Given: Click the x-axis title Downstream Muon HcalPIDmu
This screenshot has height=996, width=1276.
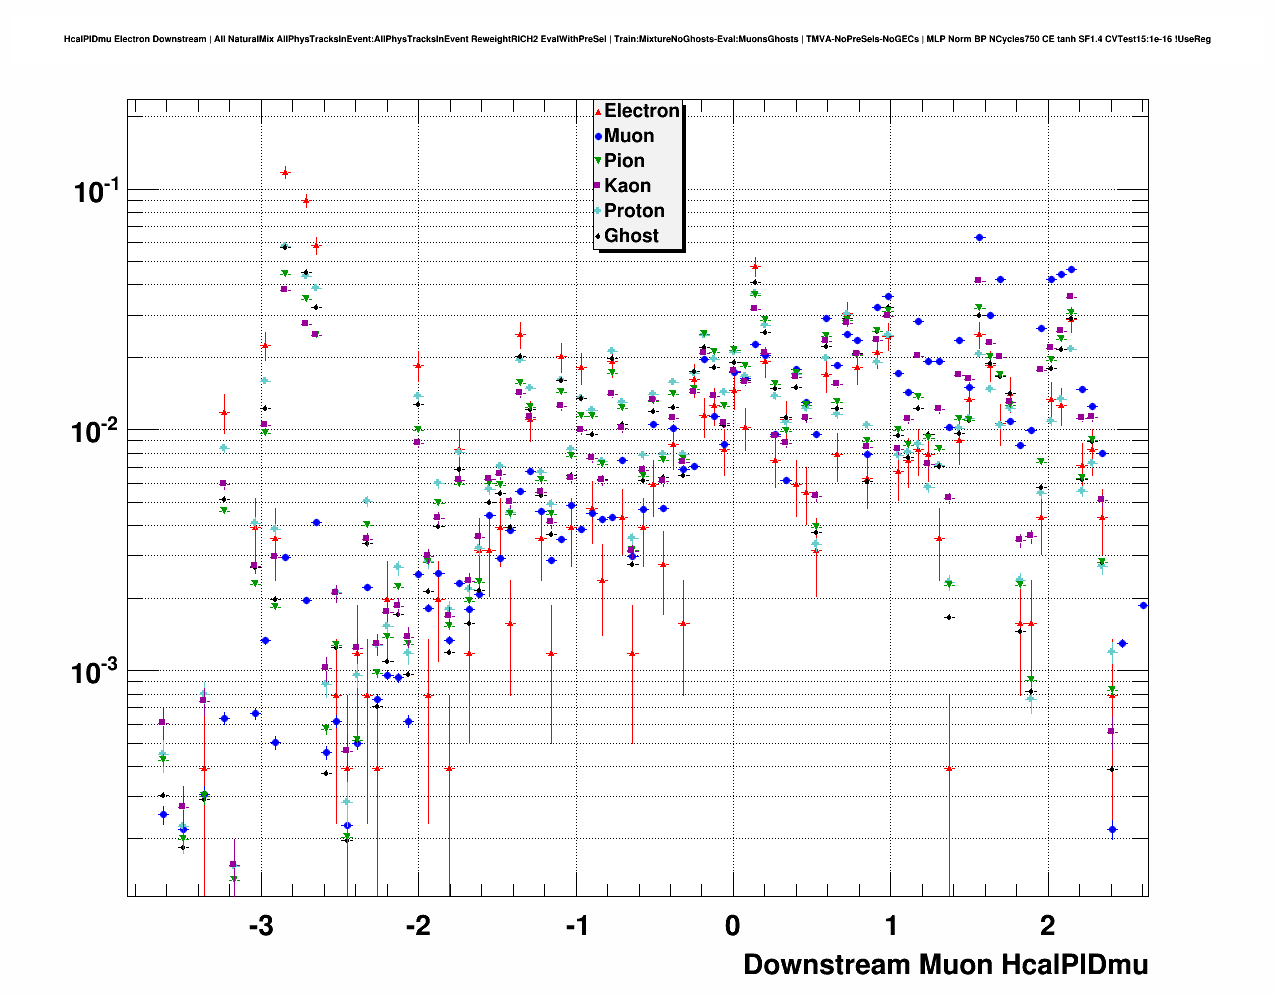Looking at the screenshot, I should (945, 965).
